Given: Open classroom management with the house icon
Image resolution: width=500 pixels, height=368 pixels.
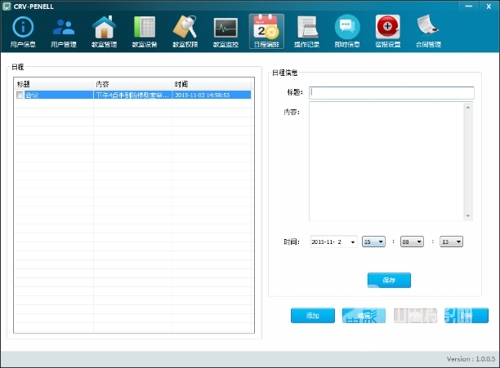Looking at the screenshot, I should [104, 32].
